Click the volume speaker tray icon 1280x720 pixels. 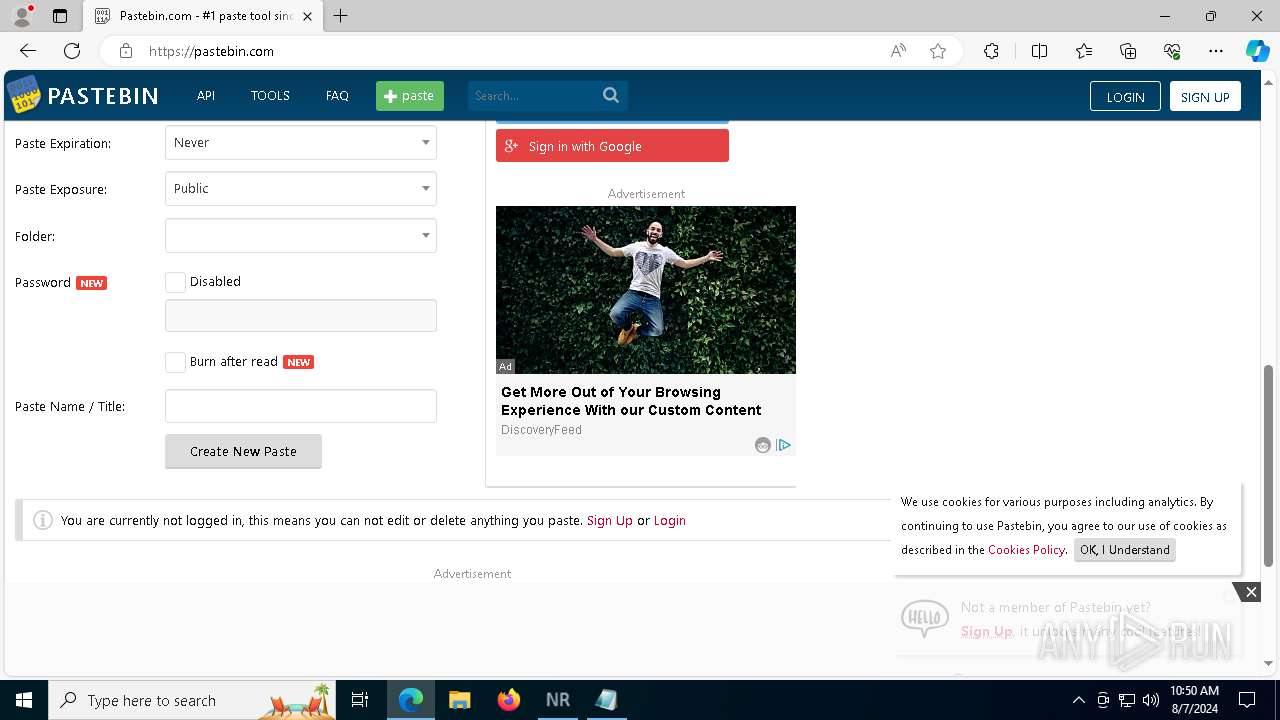coord(1151,700)
